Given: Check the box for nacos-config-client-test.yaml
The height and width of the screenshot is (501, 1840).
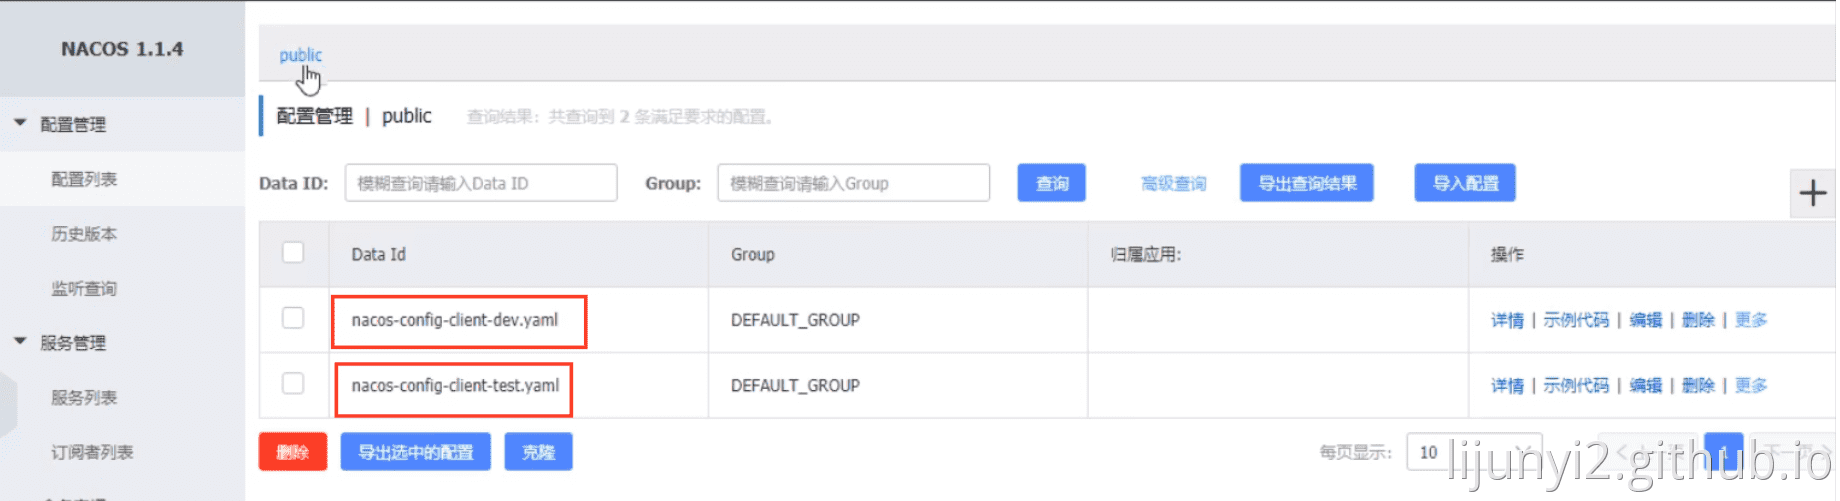Looking at the screenshot, I should point(293,384).
